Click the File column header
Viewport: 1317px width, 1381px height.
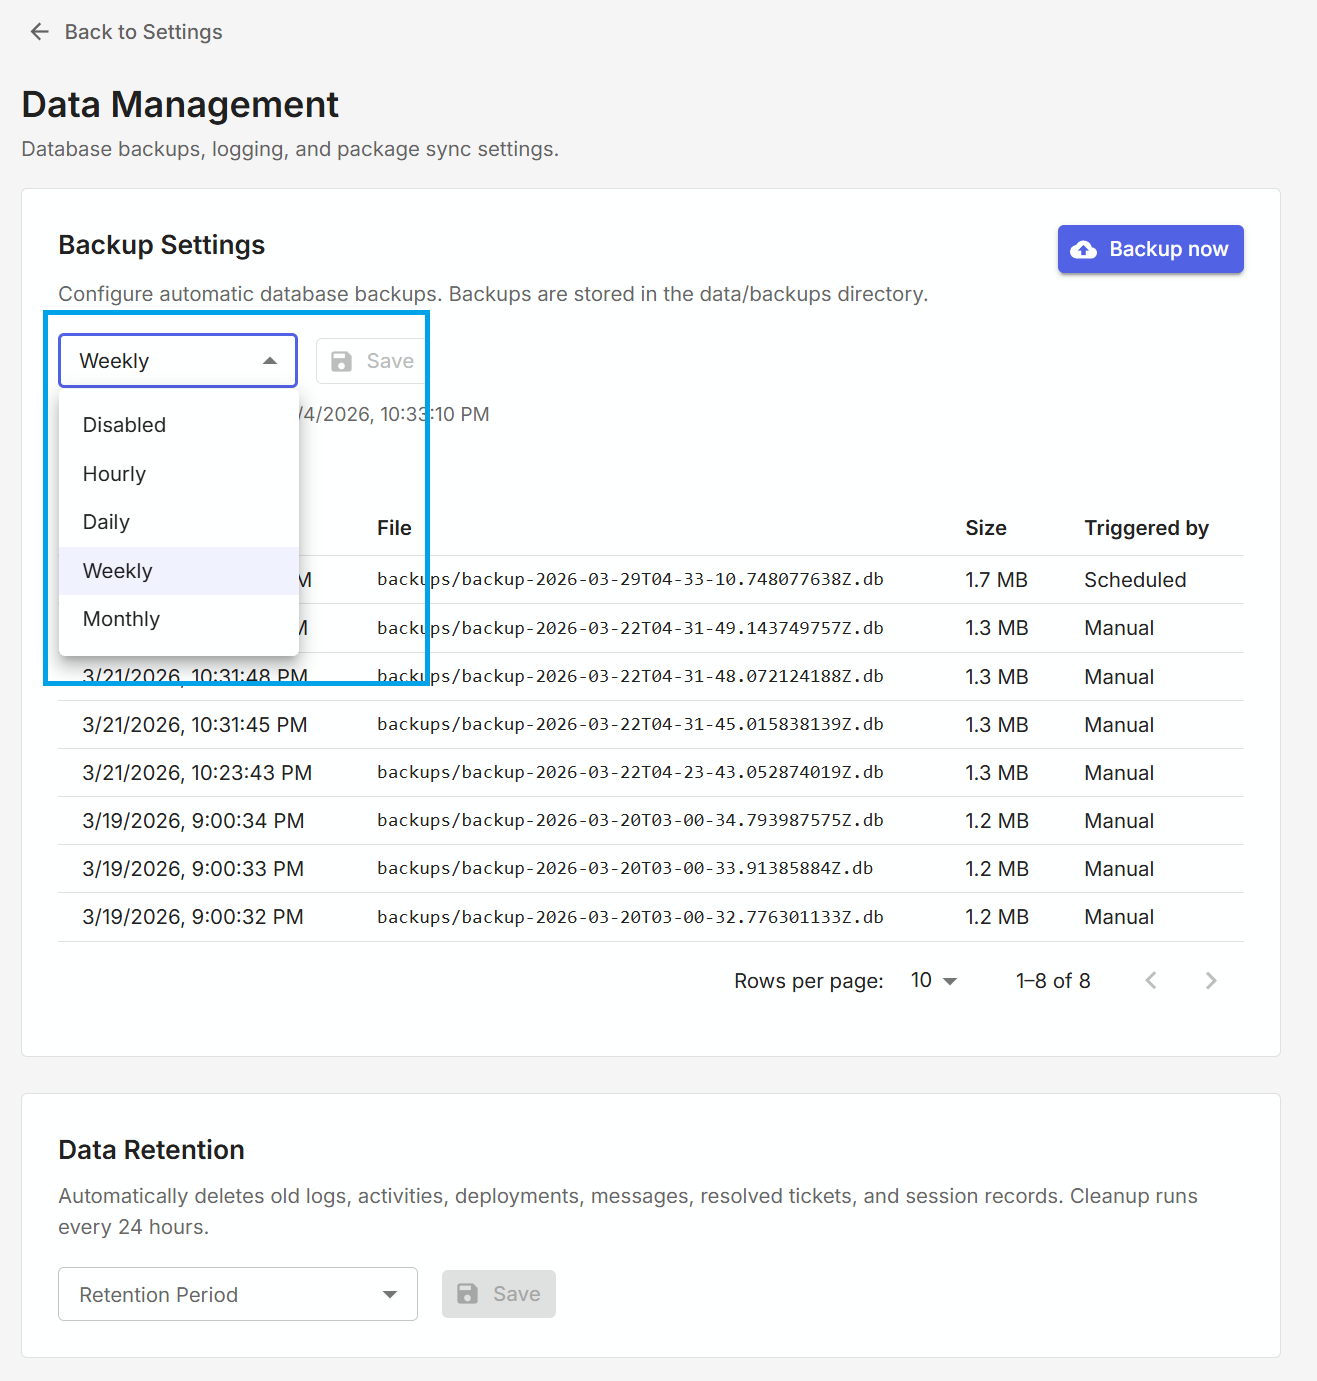[x=394, y=528]
